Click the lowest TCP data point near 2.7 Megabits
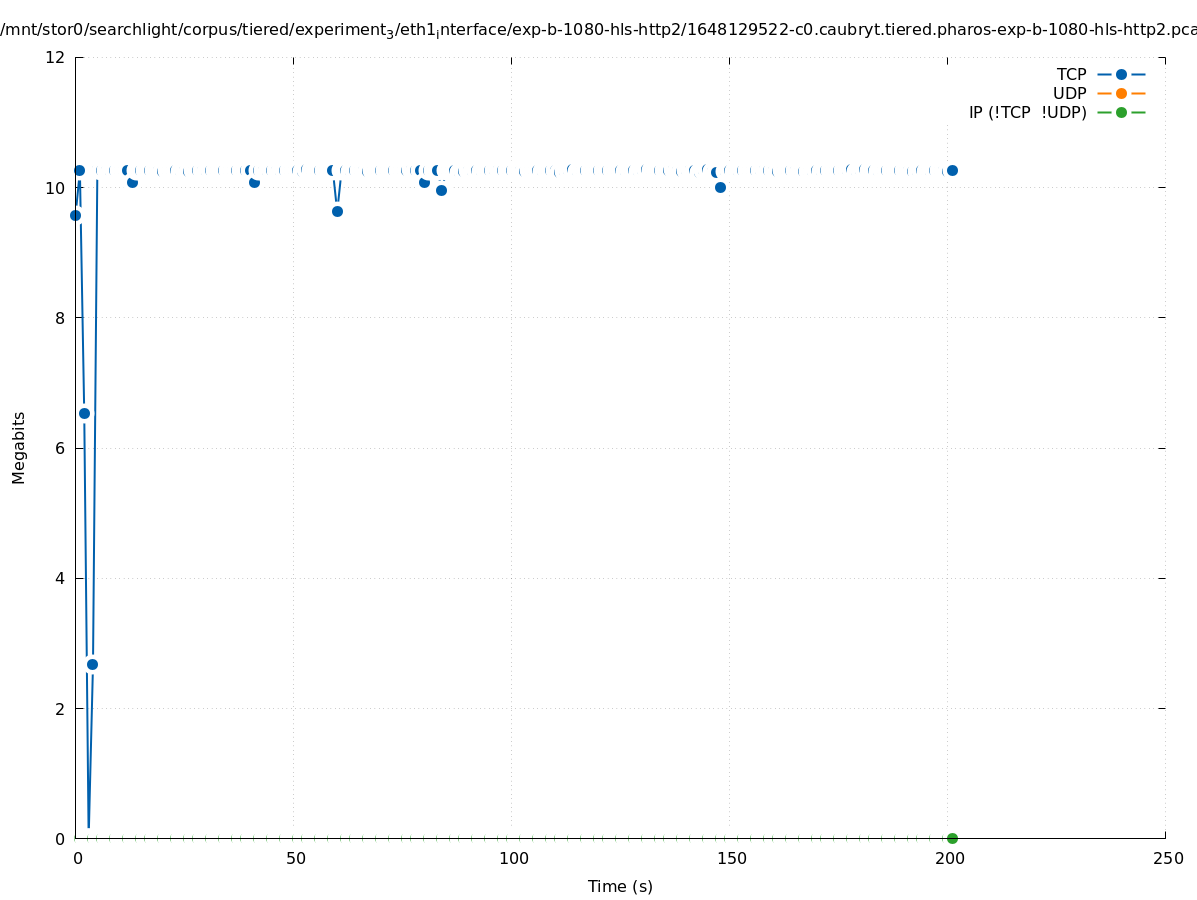The width and height of the screenshot is (1197, 900). (x=92, y=664)
